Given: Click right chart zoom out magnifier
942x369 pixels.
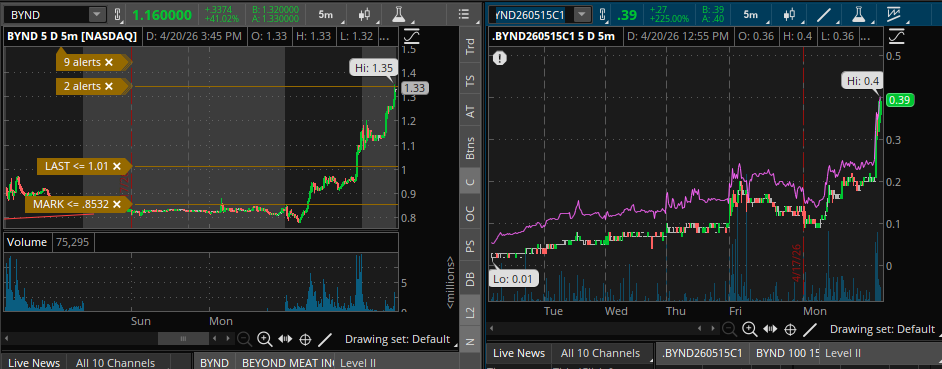Looking at the screenshot, I should [x=729, y=329].
